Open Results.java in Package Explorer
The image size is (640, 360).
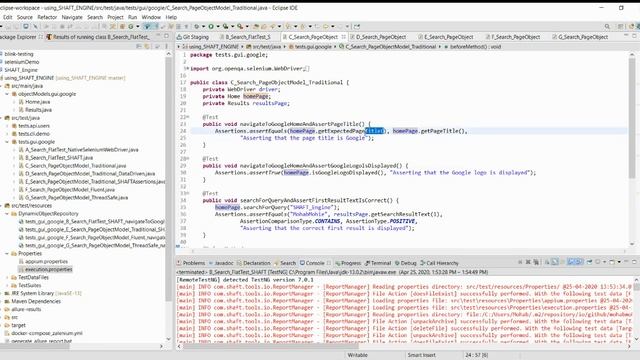(38, 110)
